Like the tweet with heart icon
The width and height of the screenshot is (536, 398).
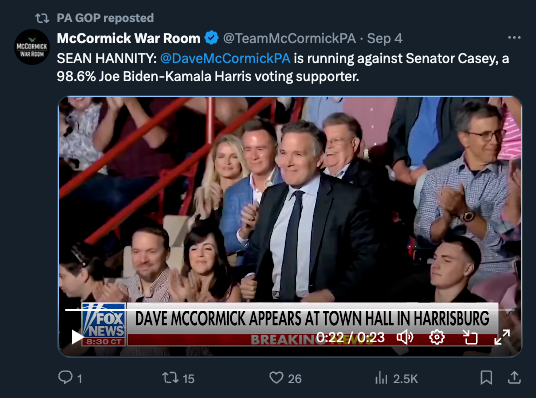tap(276, 377)
